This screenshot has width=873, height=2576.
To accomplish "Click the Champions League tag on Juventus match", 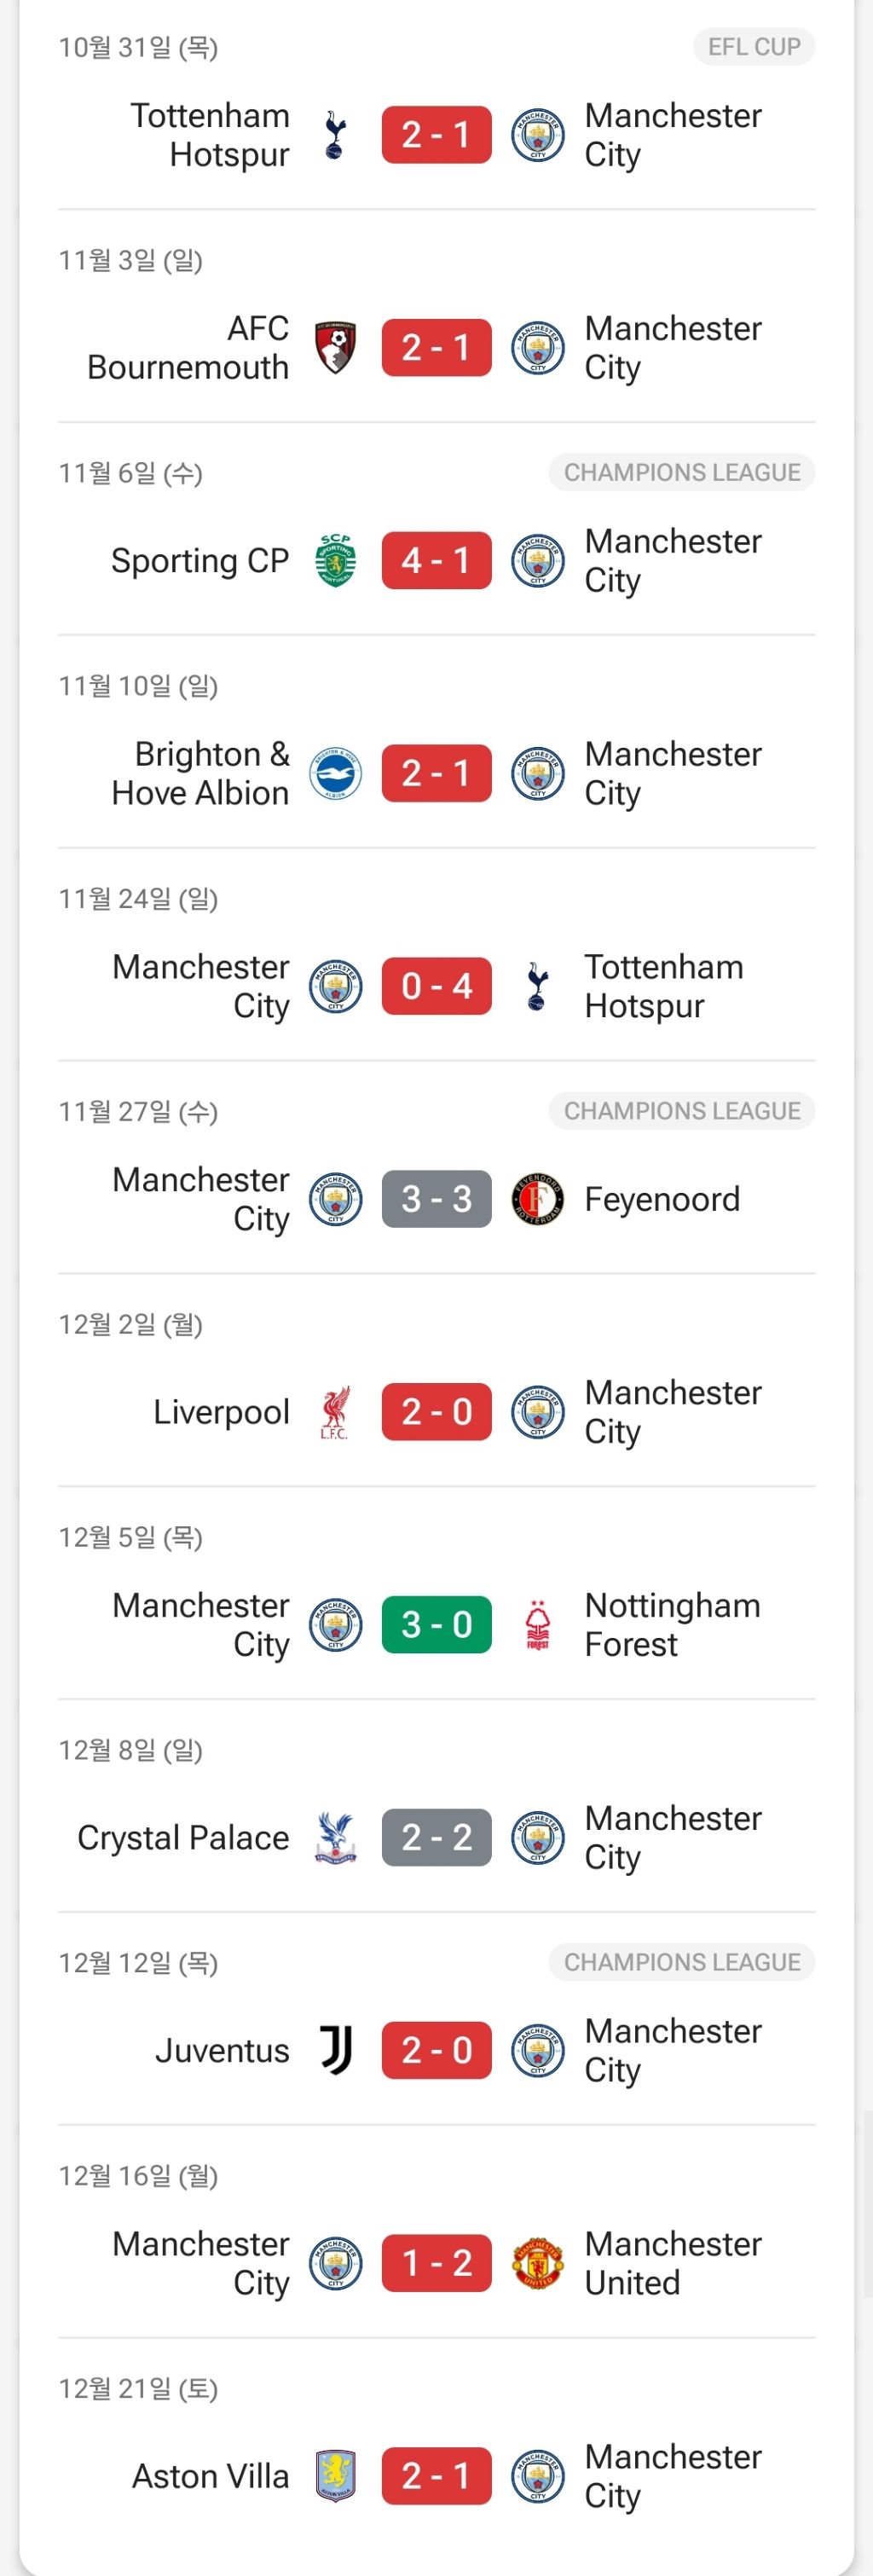I will [x=681, y=1962].
